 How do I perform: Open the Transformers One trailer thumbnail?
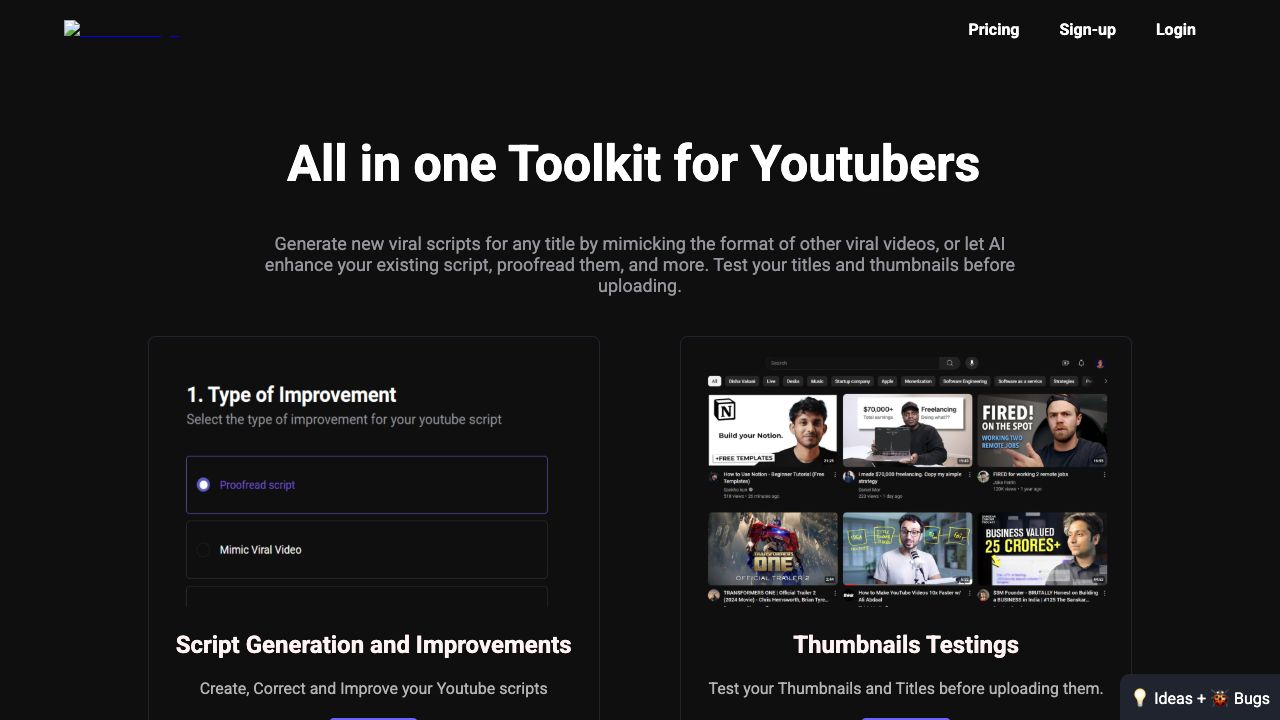pyautogui.click(x=773, y=548)
